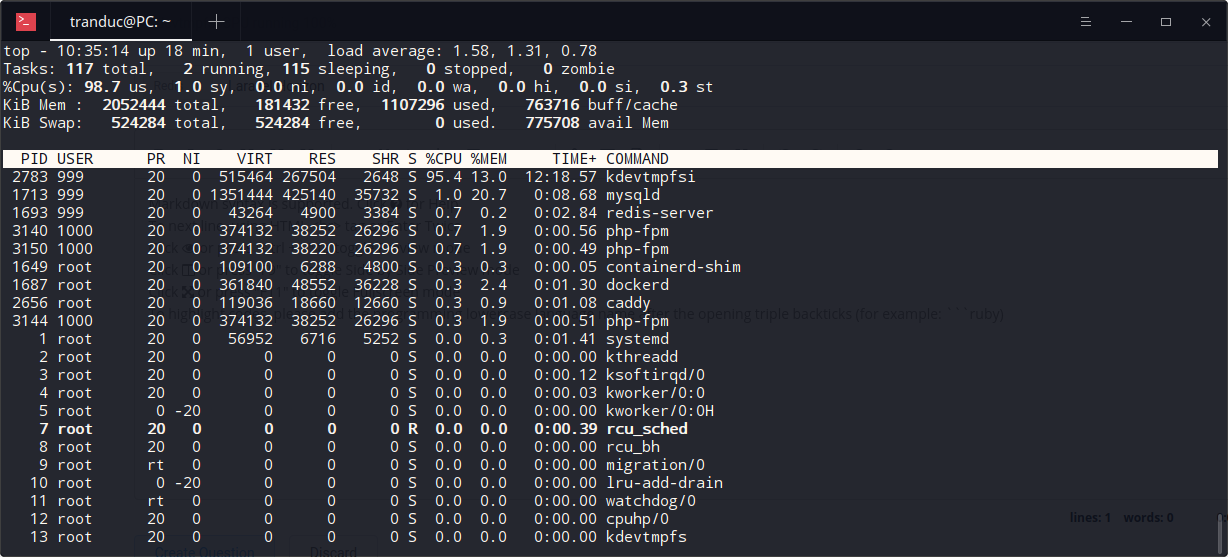The image size is (1228, 557).
Task: Maximize the terminal window
Action: (x=1166, y=22)
